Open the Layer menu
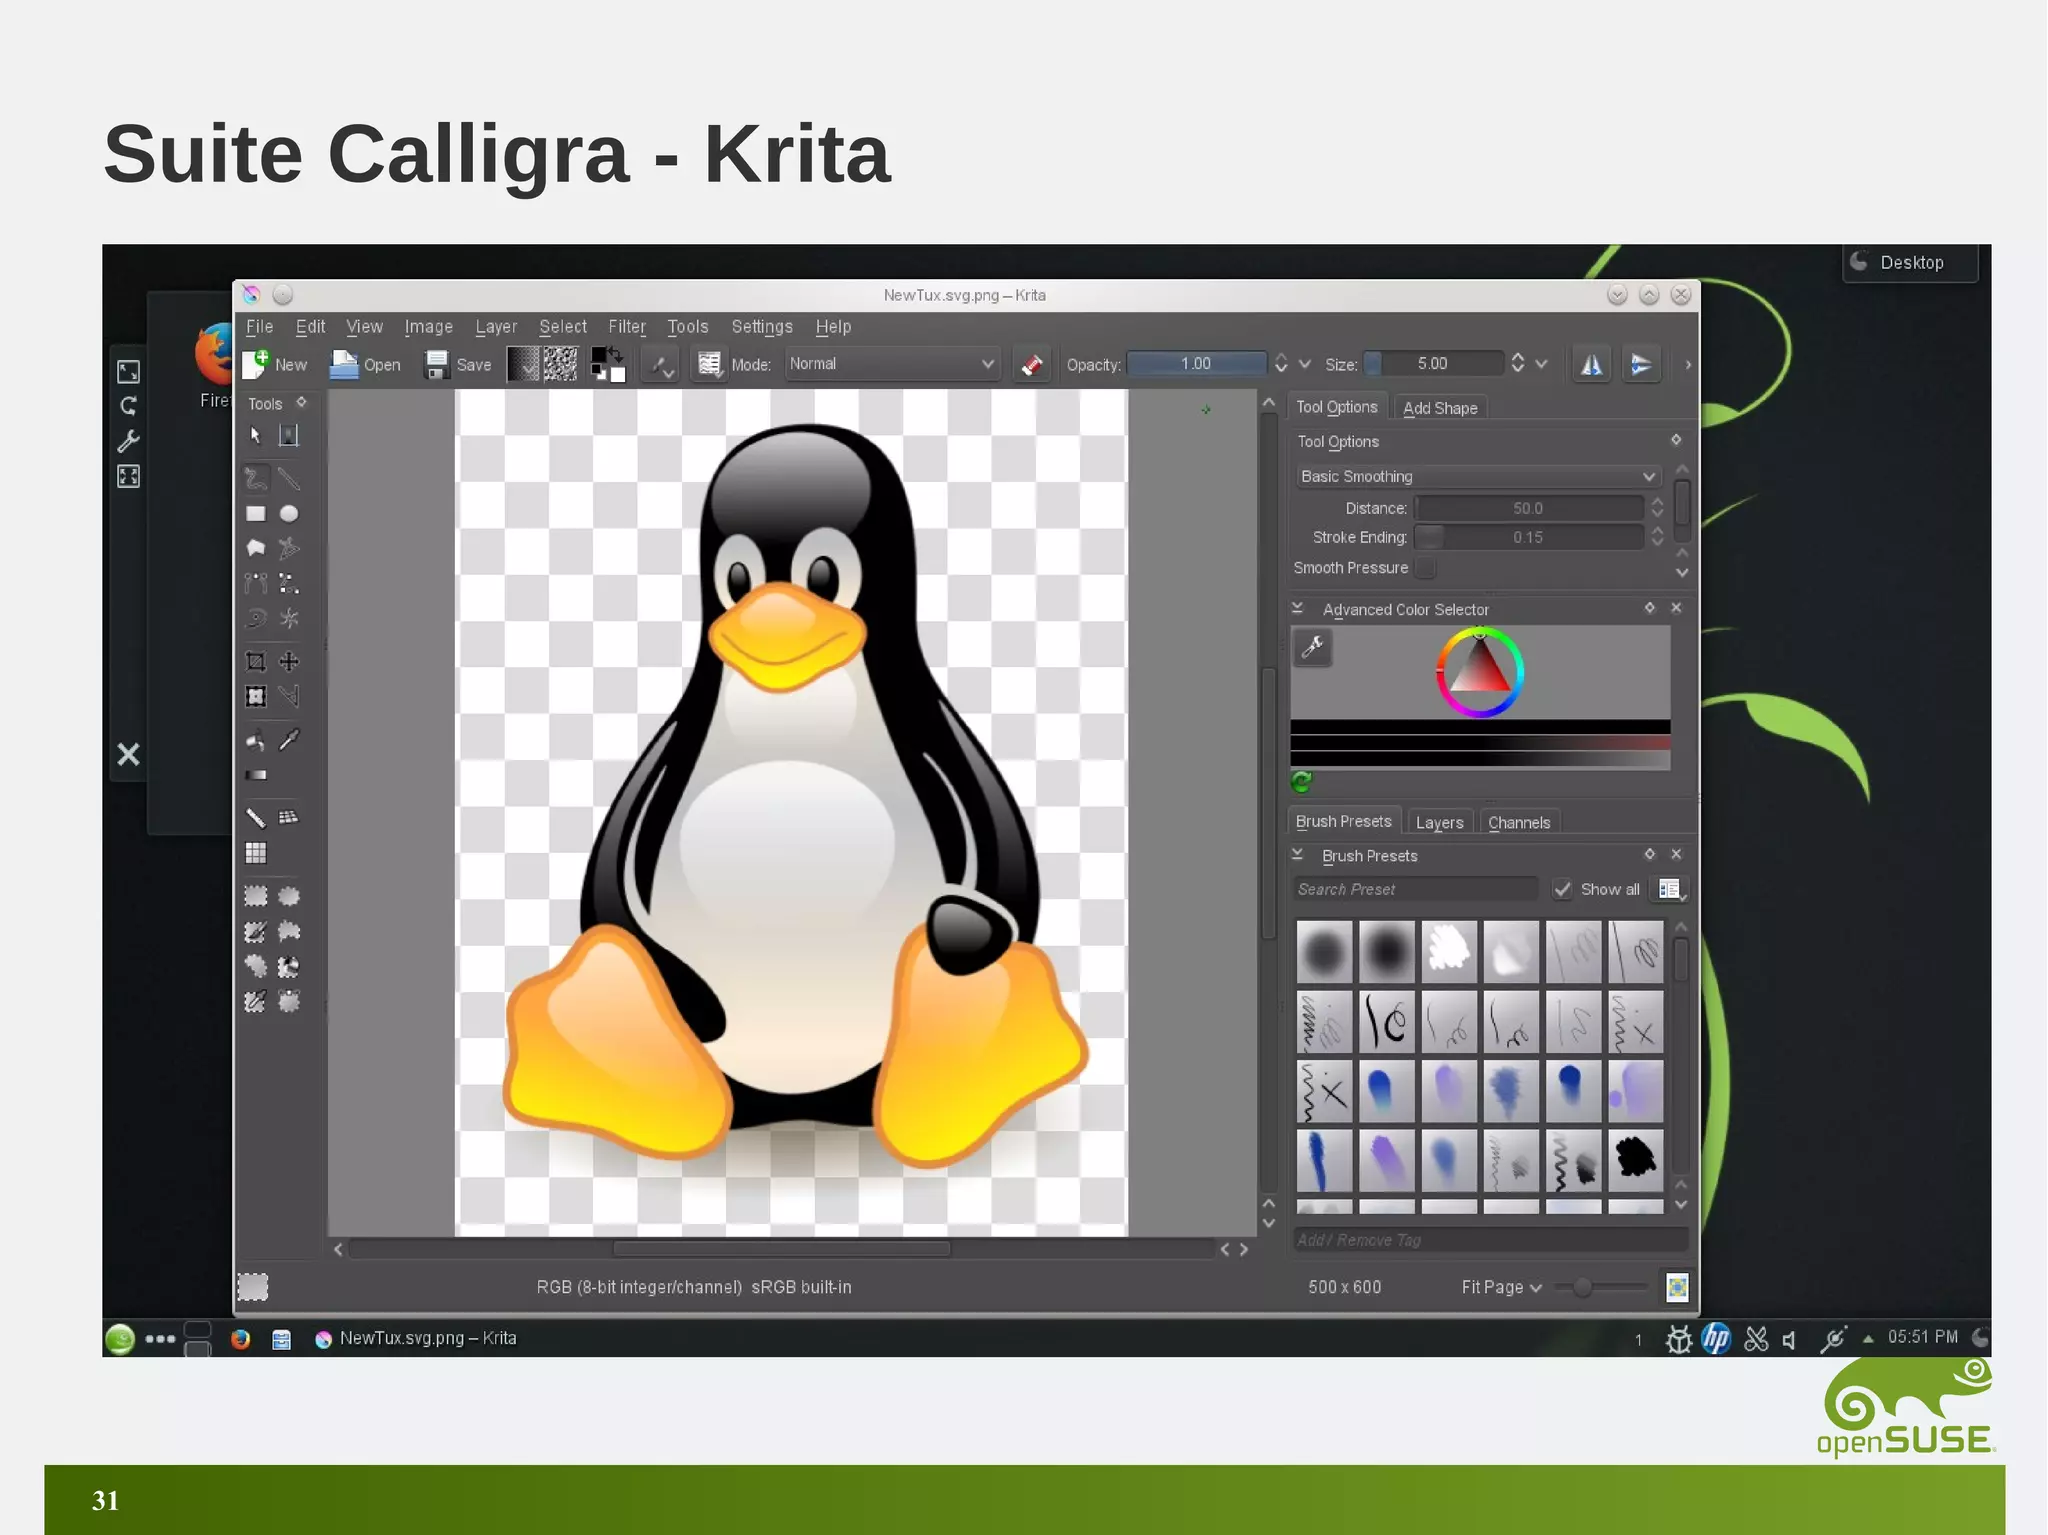The width and height of the screenshot is (2048, 1535). coord(496,327)
